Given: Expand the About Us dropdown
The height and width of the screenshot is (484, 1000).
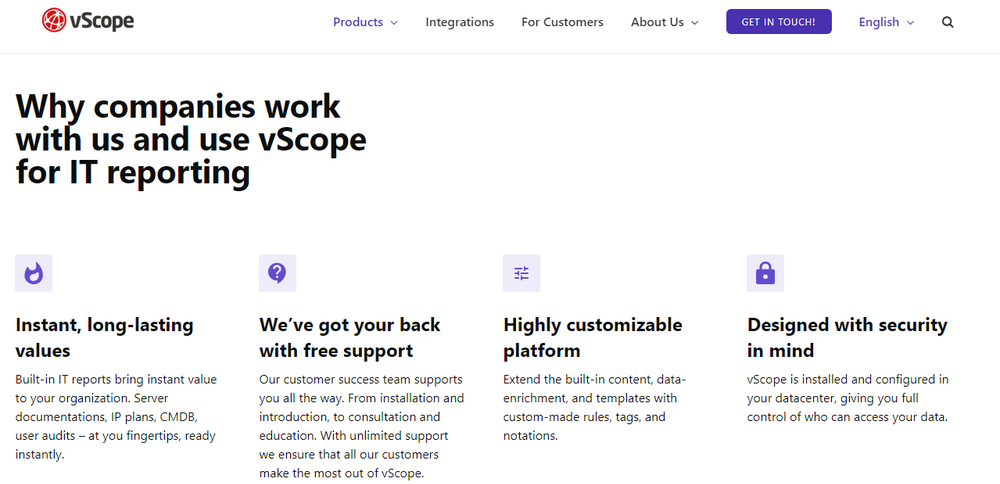Looking at the screenshot, I should coord(665,22).
